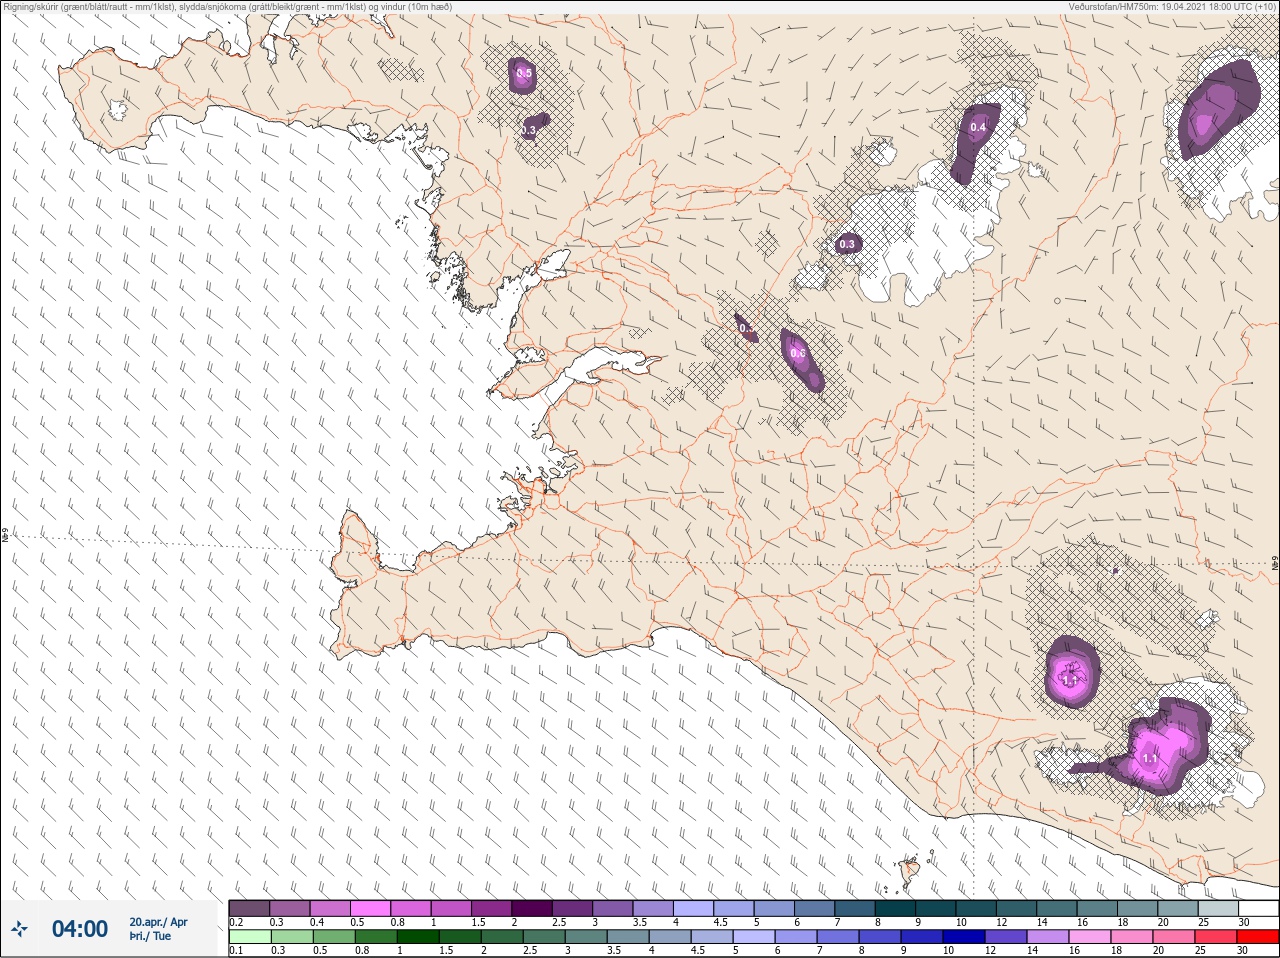
Task: Pick the 0.2–0.3 swatch in the top legend row
Action: click(250, 908)
